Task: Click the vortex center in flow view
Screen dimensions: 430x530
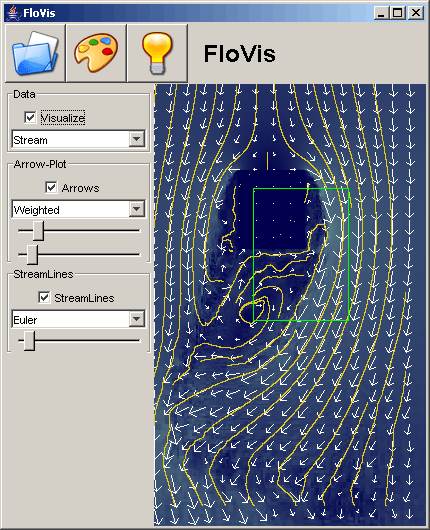Action: pos(254,309)
